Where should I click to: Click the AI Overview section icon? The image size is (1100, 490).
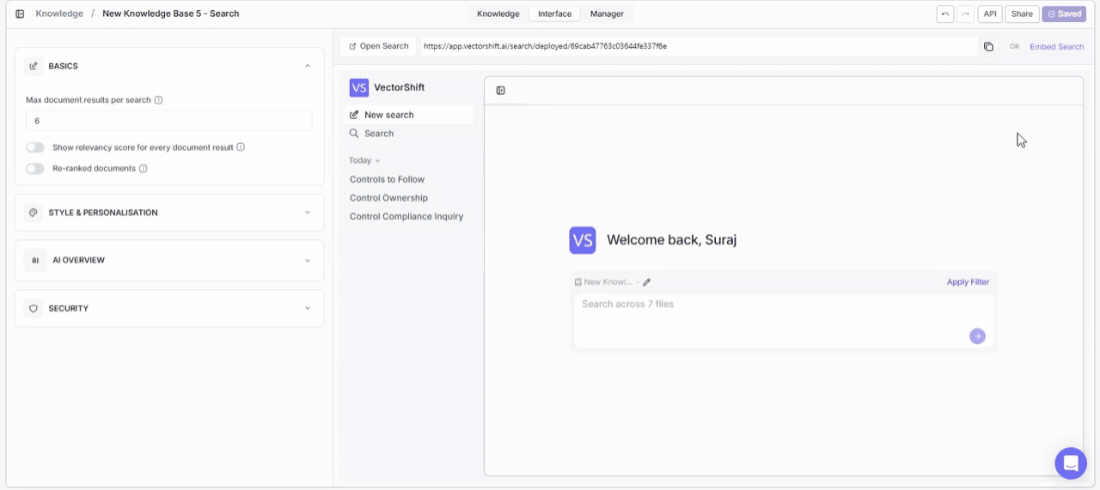point(34,260)
